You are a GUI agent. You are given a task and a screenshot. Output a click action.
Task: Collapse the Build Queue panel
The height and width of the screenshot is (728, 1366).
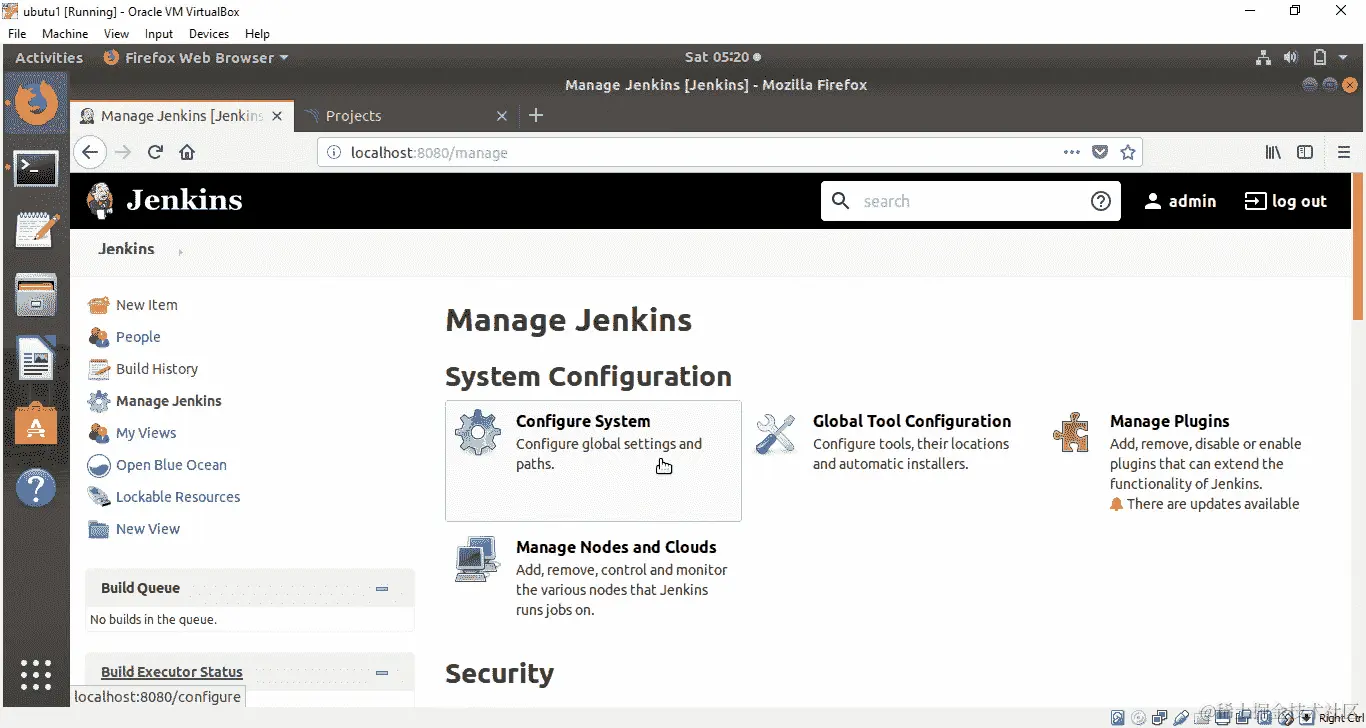381,589
